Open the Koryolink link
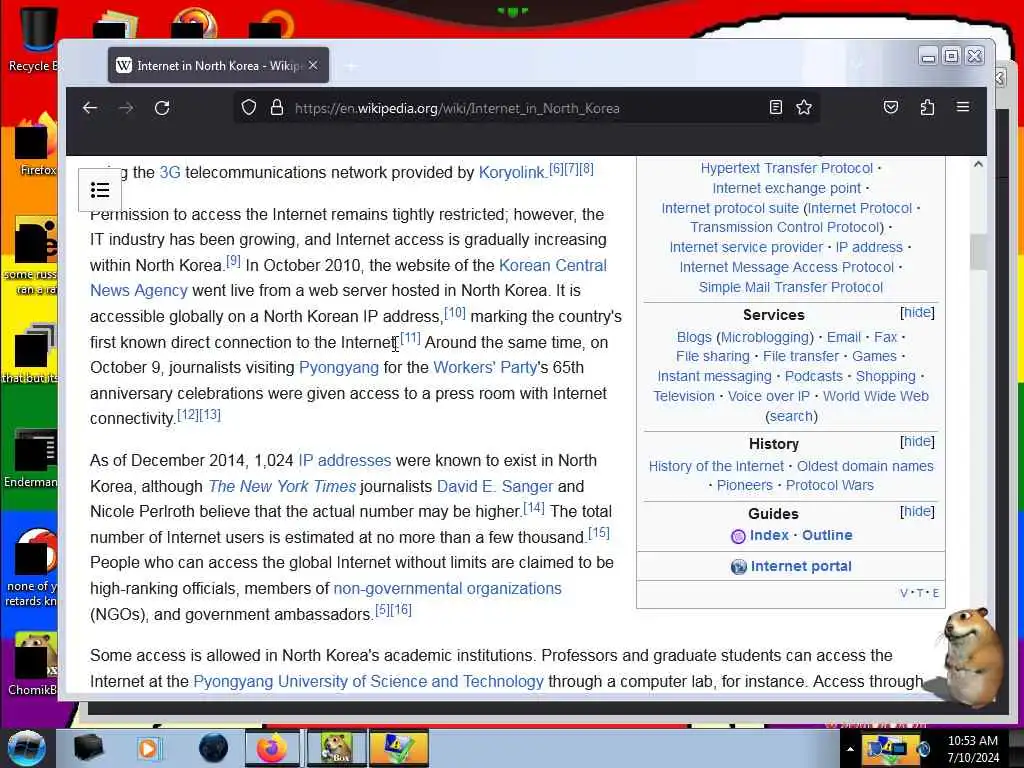The height and width of the screenshot is (768, 1024). pyautogui.click(x=511, y=172)
